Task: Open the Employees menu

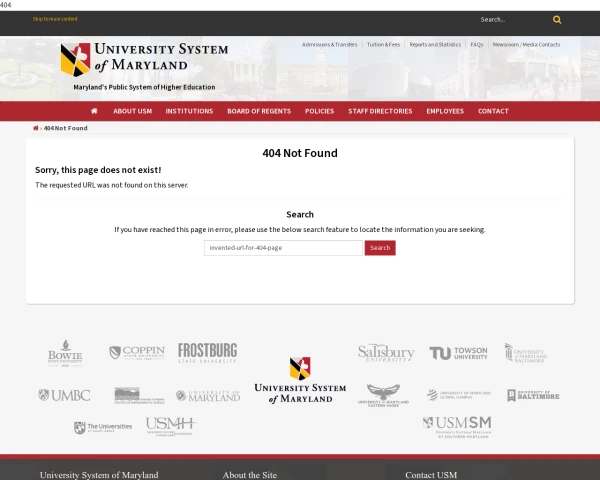Action: coord(445,111)
